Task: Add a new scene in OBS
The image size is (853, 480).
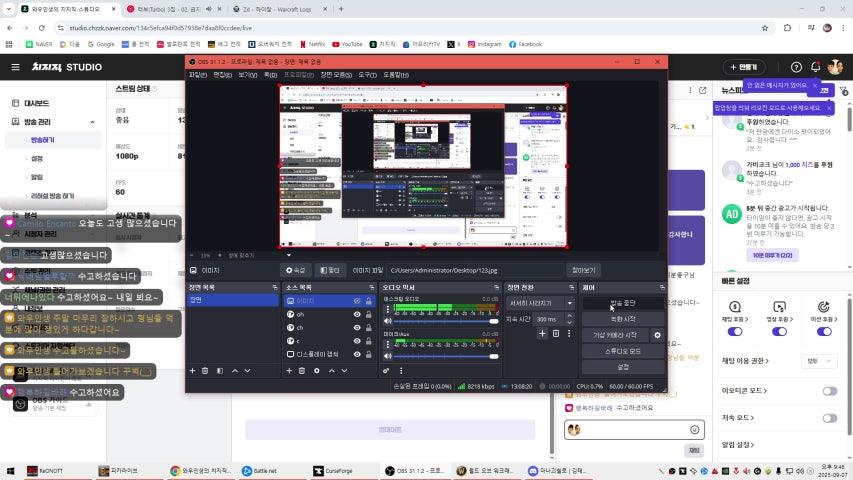Action: [x=192, y=371]
